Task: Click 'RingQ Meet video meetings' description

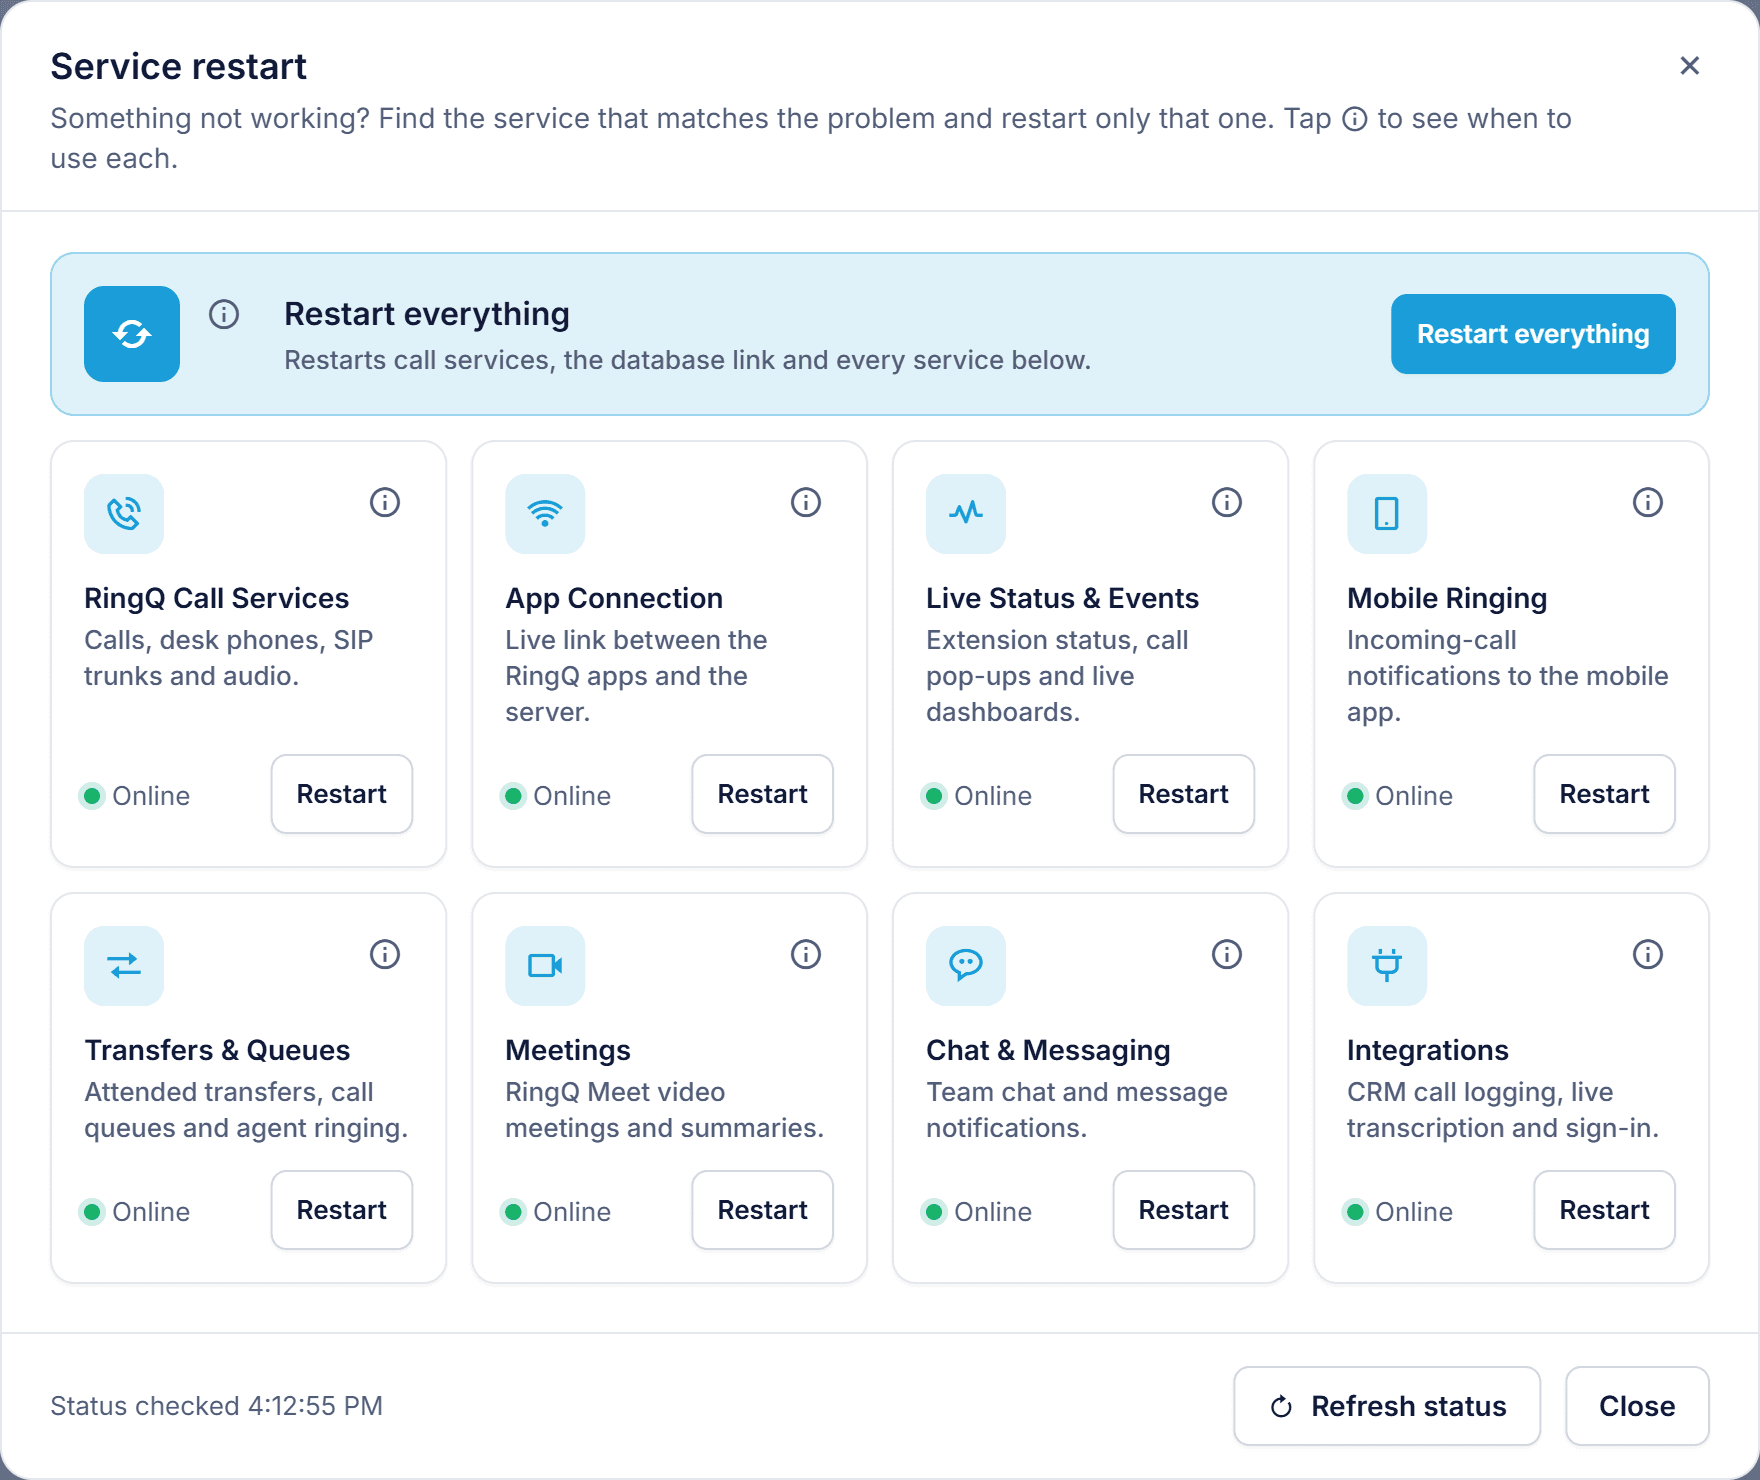Action: click(x=665, y=1110)
